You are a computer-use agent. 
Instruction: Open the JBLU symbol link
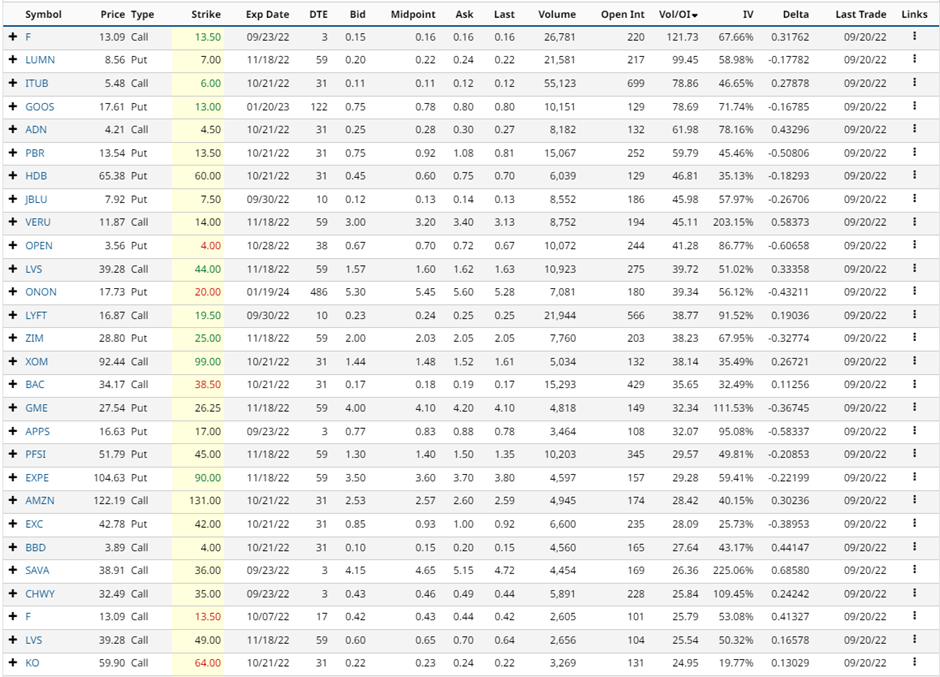(36, 199)
